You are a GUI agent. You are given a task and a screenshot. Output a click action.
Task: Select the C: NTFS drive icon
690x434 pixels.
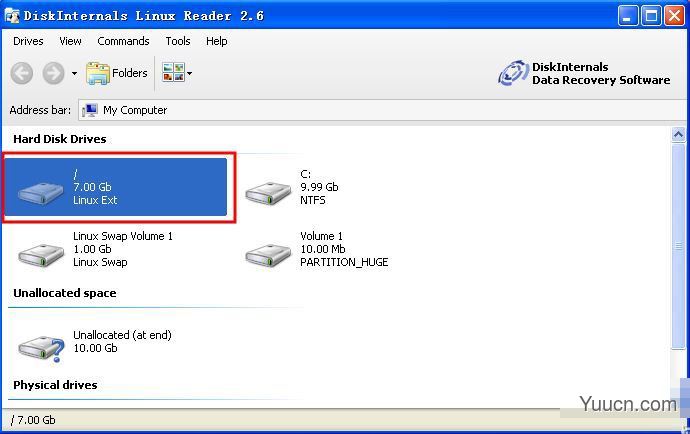click(268, 192)
